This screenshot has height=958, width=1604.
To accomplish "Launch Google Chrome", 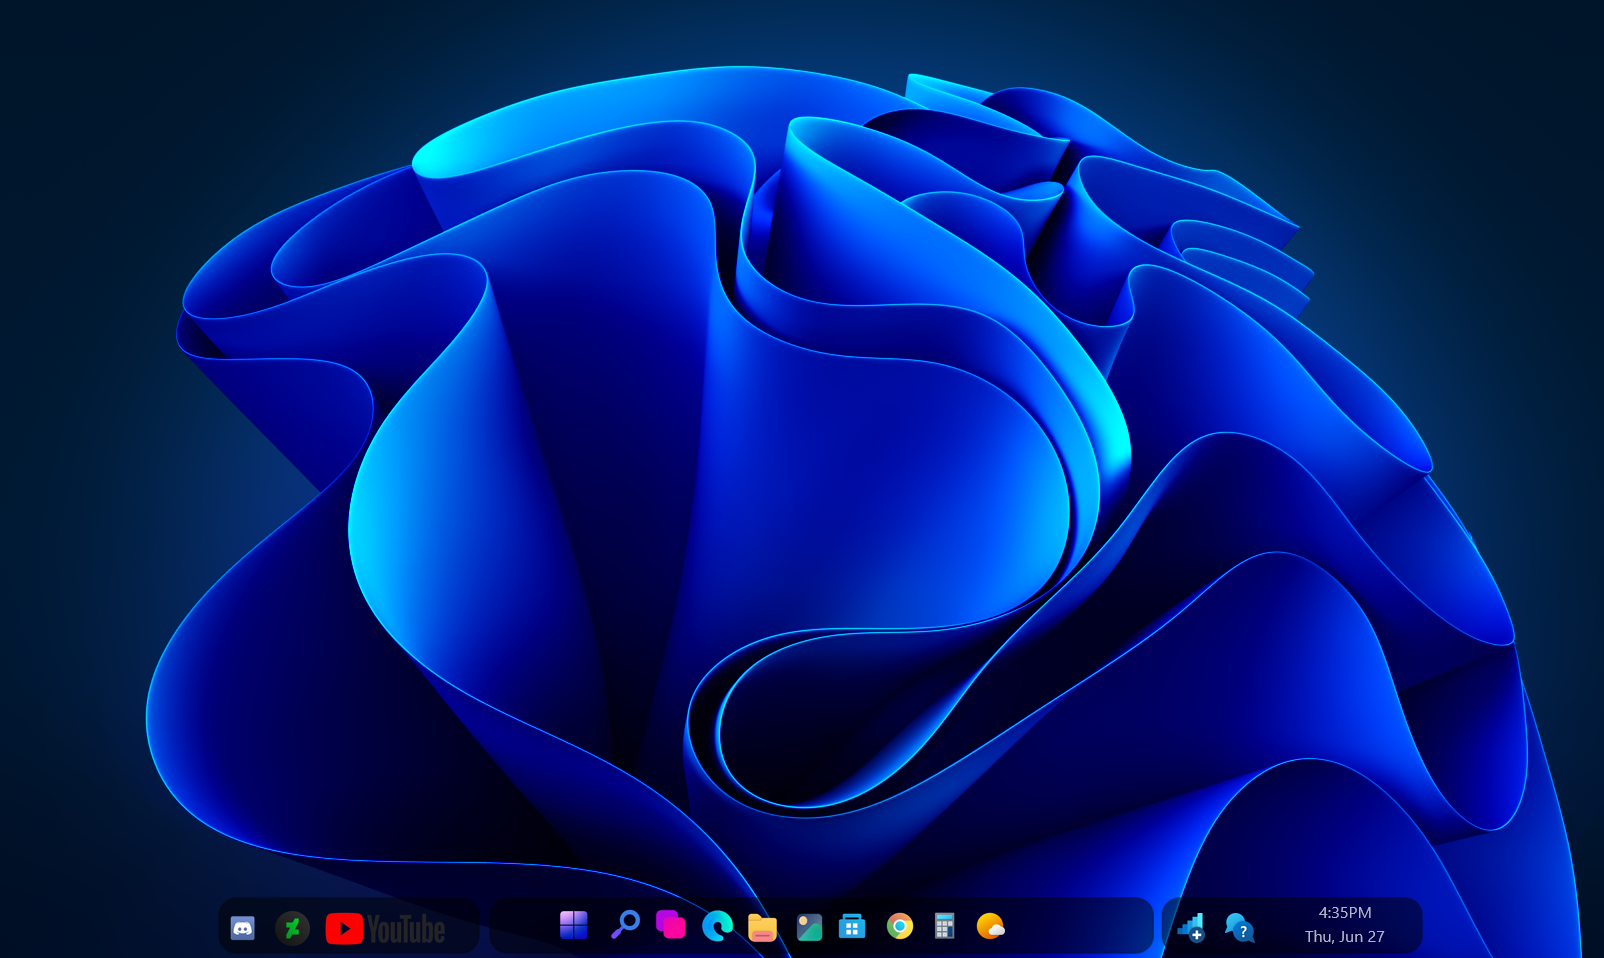I will pyautogui.click(x=899, y=927).
